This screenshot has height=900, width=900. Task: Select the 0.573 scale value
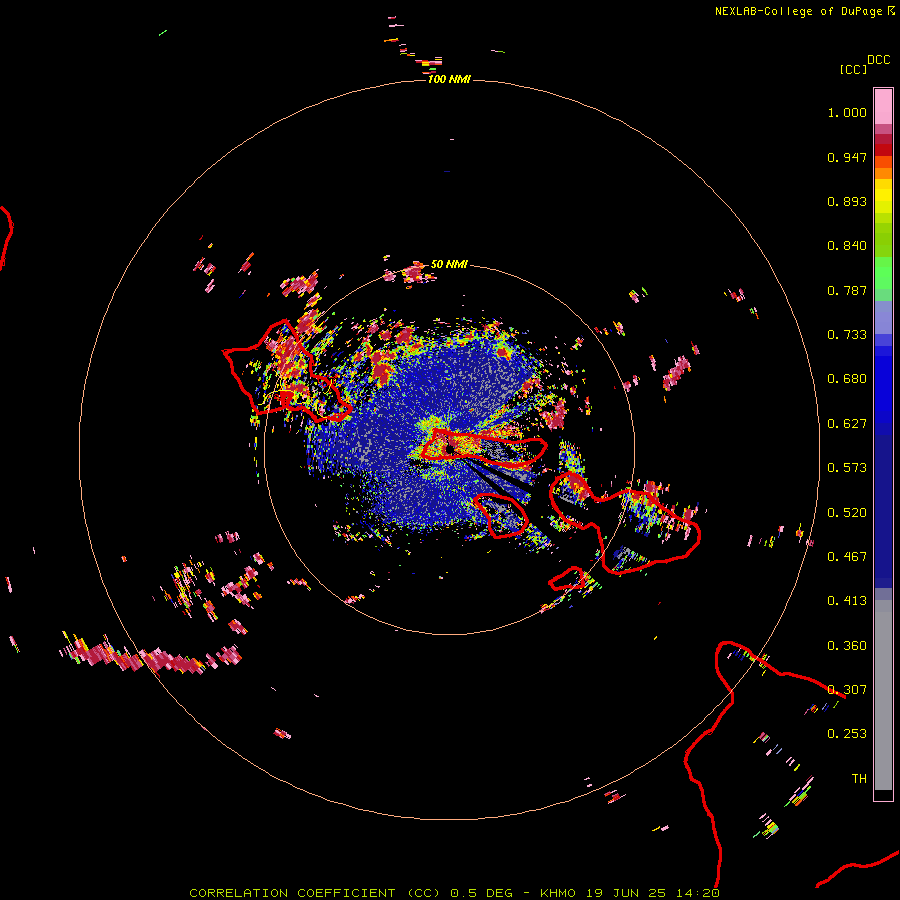click(x=847, y=468)
